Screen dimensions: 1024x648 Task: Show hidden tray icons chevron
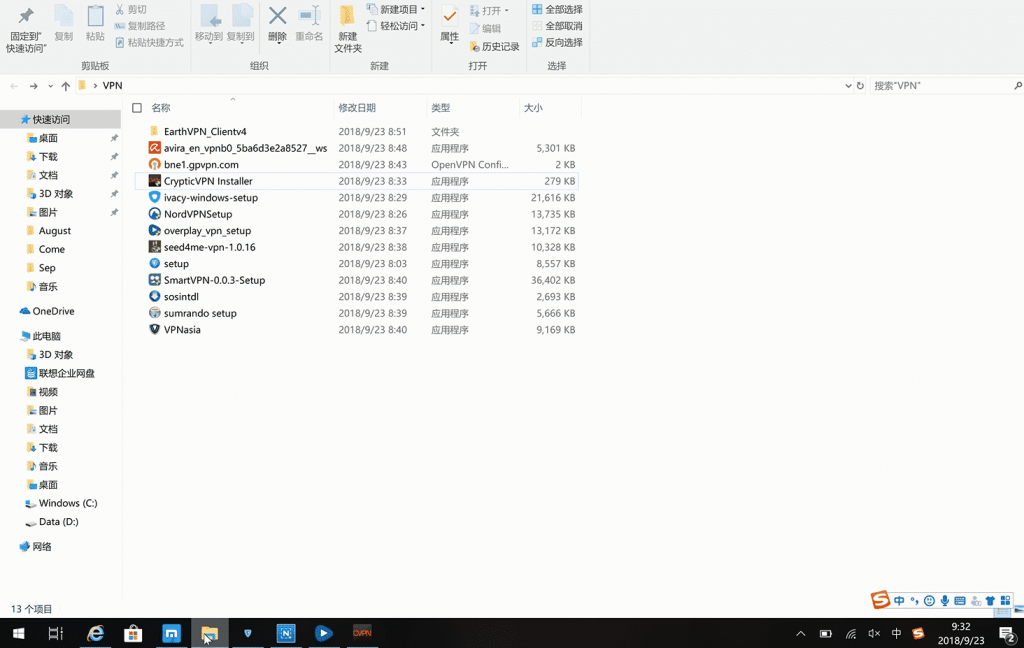tap(801, 633)
